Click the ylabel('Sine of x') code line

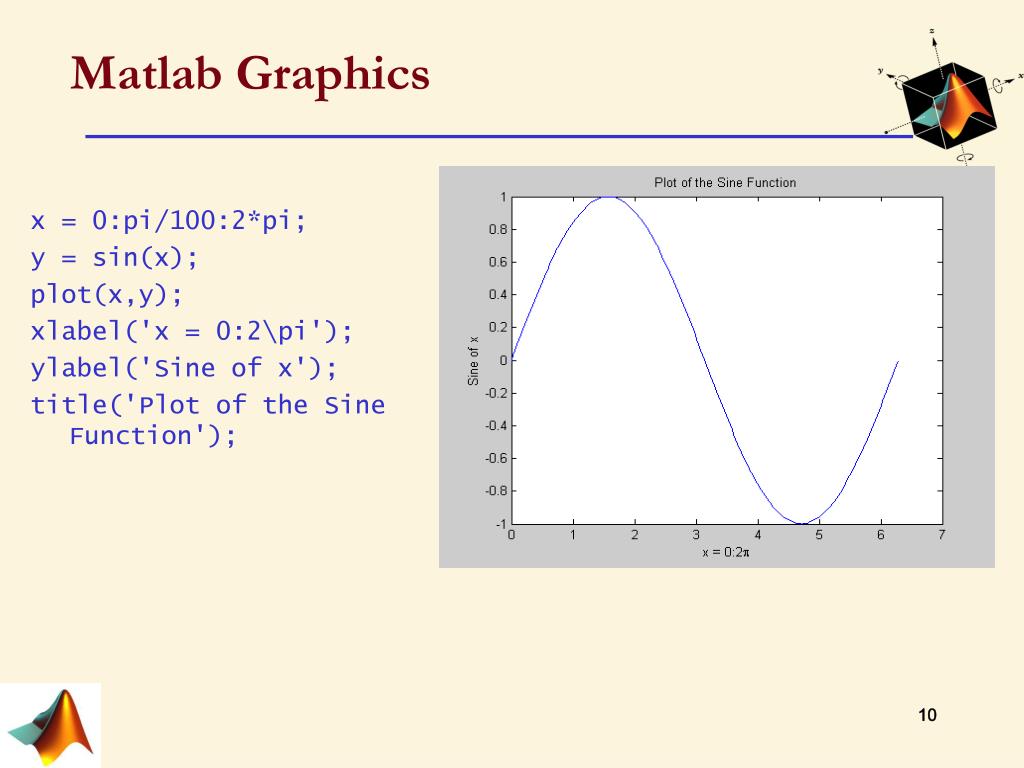(x=184, y=368)
